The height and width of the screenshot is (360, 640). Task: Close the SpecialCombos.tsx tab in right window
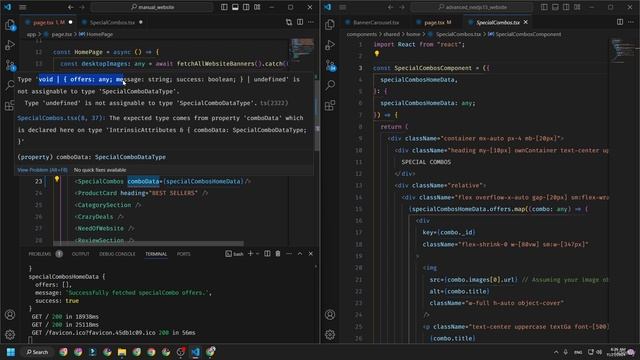[526, 22]
